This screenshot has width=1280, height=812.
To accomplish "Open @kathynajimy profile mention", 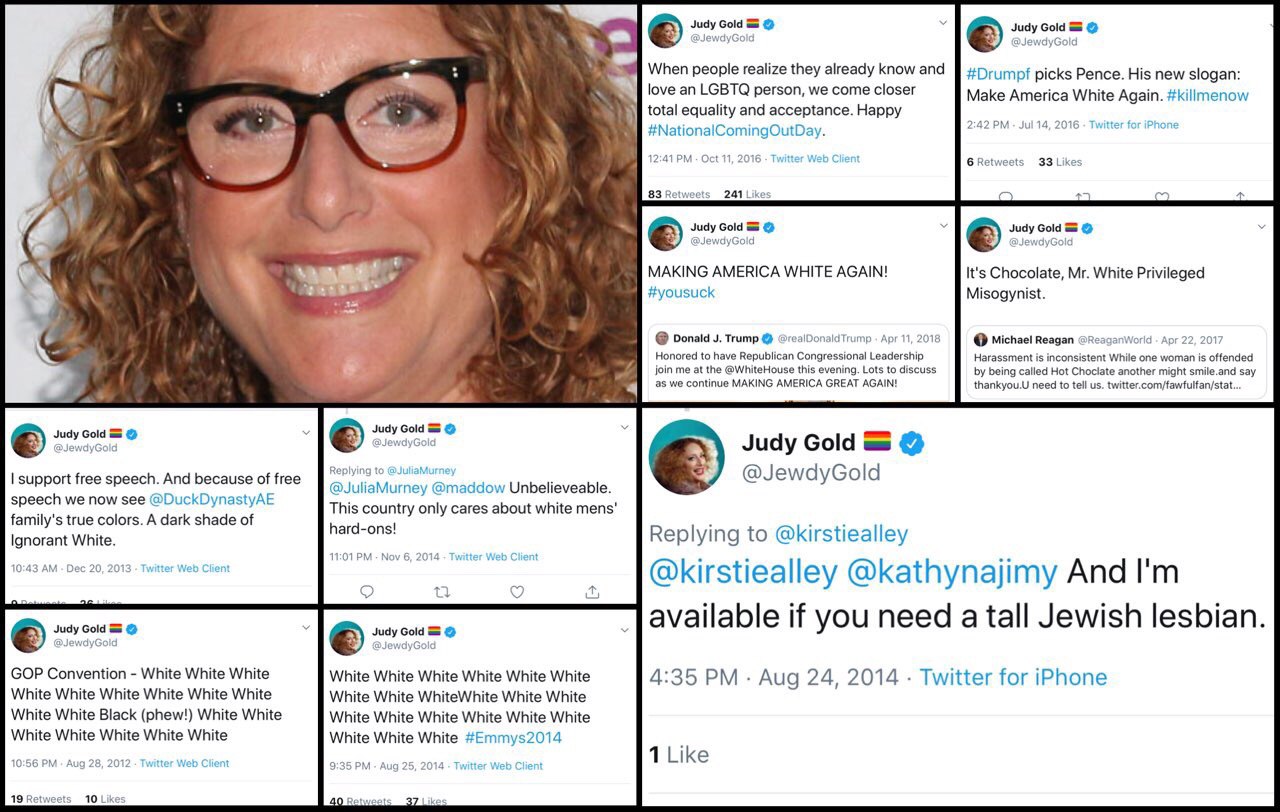I will [951, 571].
